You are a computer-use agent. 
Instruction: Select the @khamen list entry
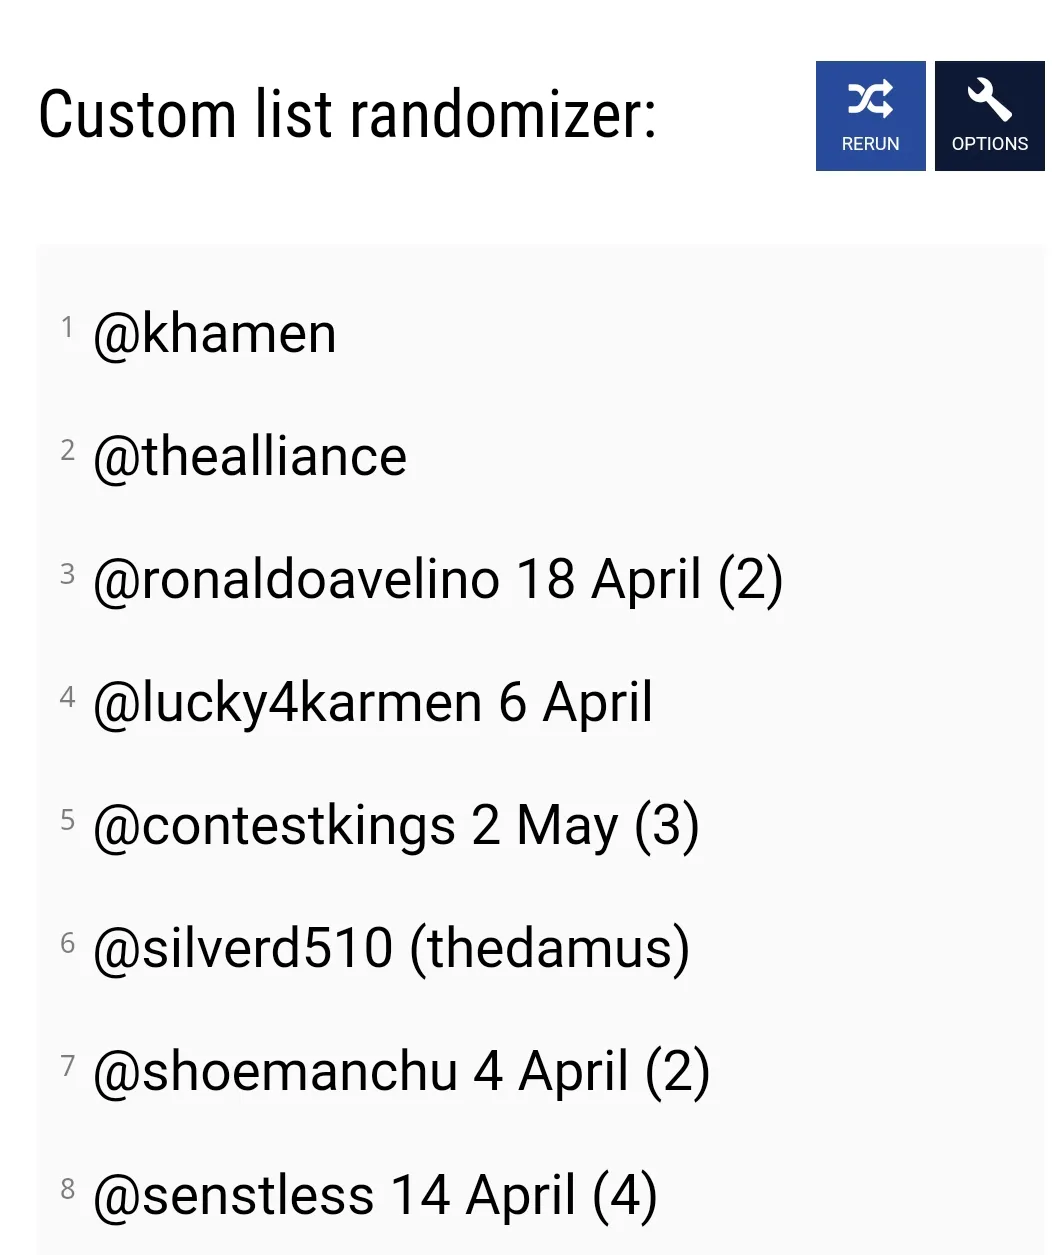[x=214, y=334]
